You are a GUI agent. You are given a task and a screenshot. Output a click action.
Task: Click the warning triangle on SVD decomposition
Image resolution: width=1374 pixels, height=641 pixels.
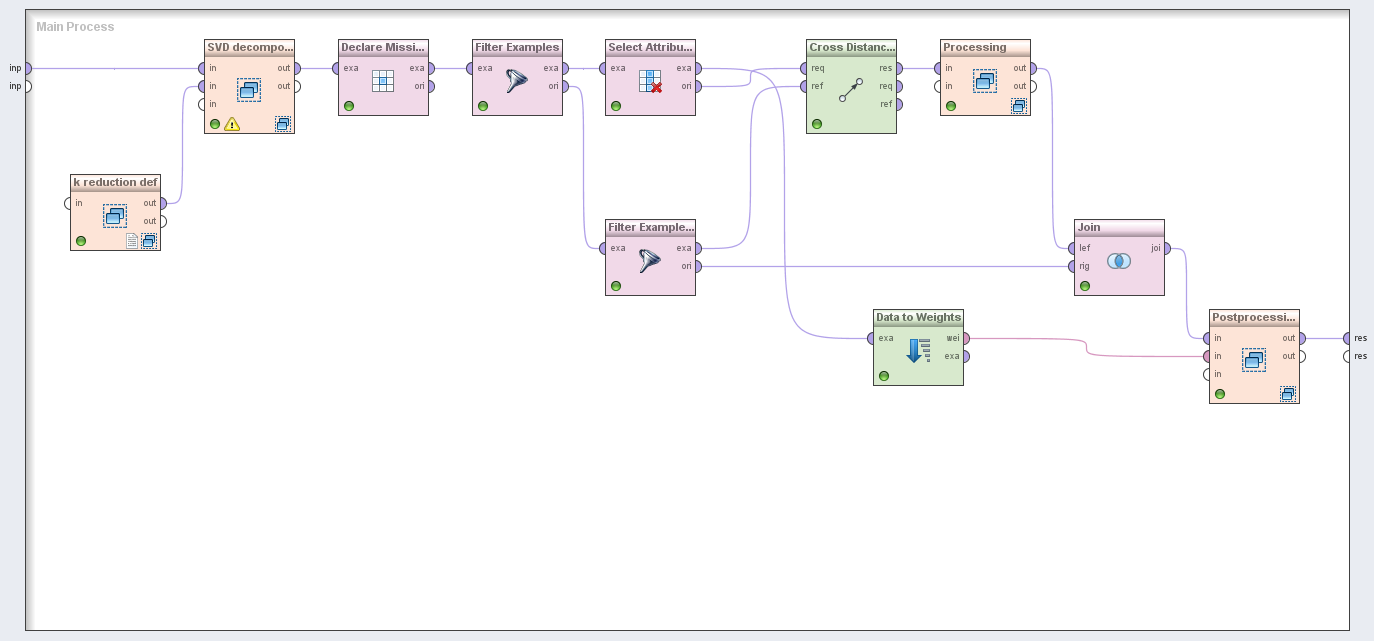click(232, 124)
